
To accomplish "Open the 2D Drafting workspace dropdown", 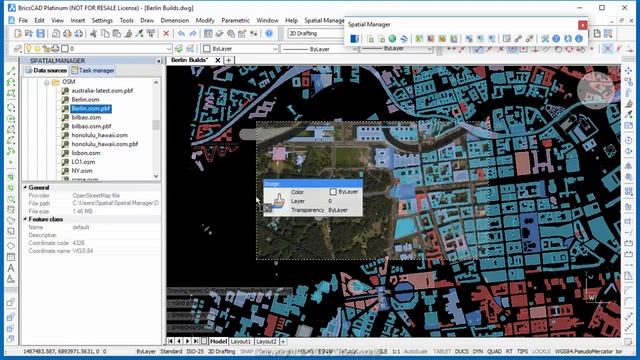I will tap(315, 33).
